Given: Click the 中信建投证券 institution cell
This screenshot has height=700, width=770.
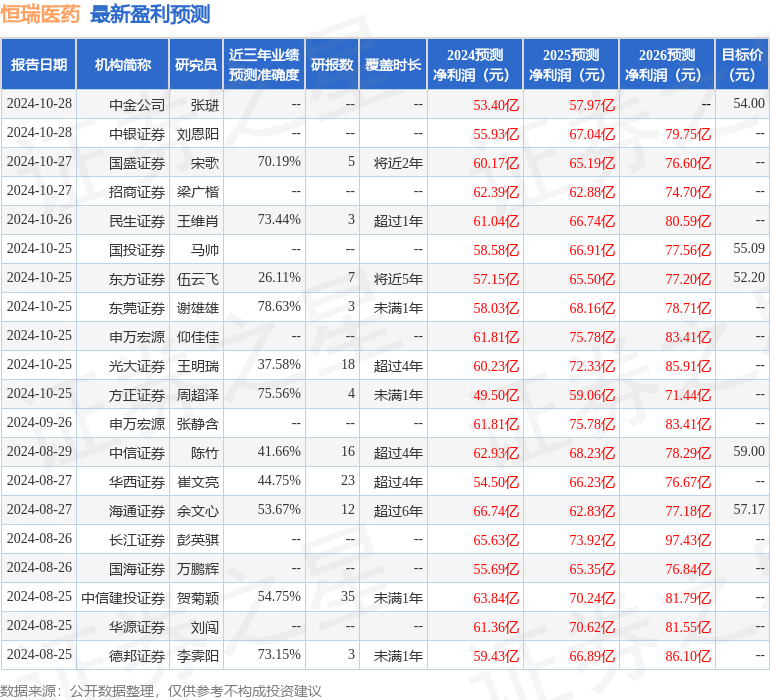Looking at the screenshot, I should (x=123, y=597).
